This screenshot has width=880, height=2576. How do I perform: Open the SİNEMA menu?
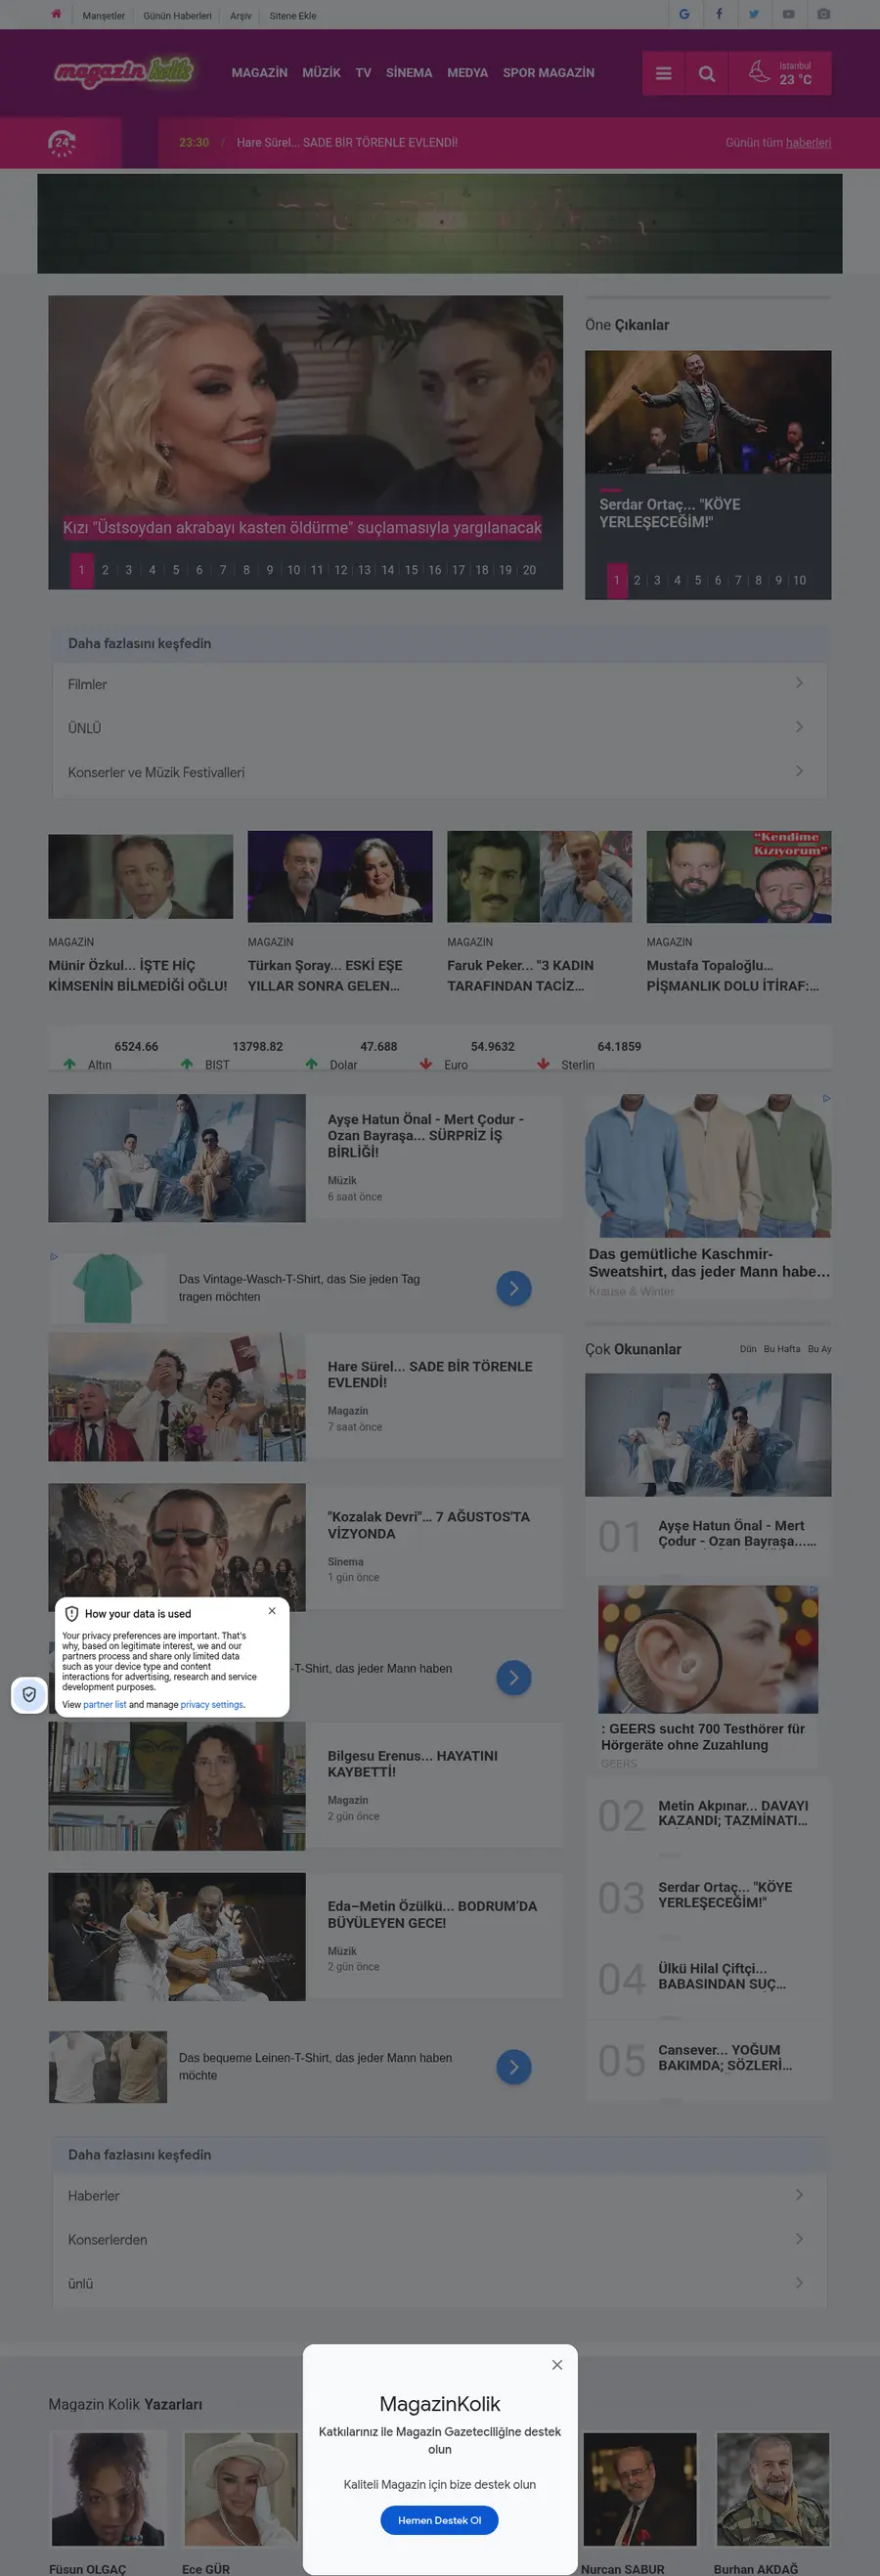[x=409, y=73]
